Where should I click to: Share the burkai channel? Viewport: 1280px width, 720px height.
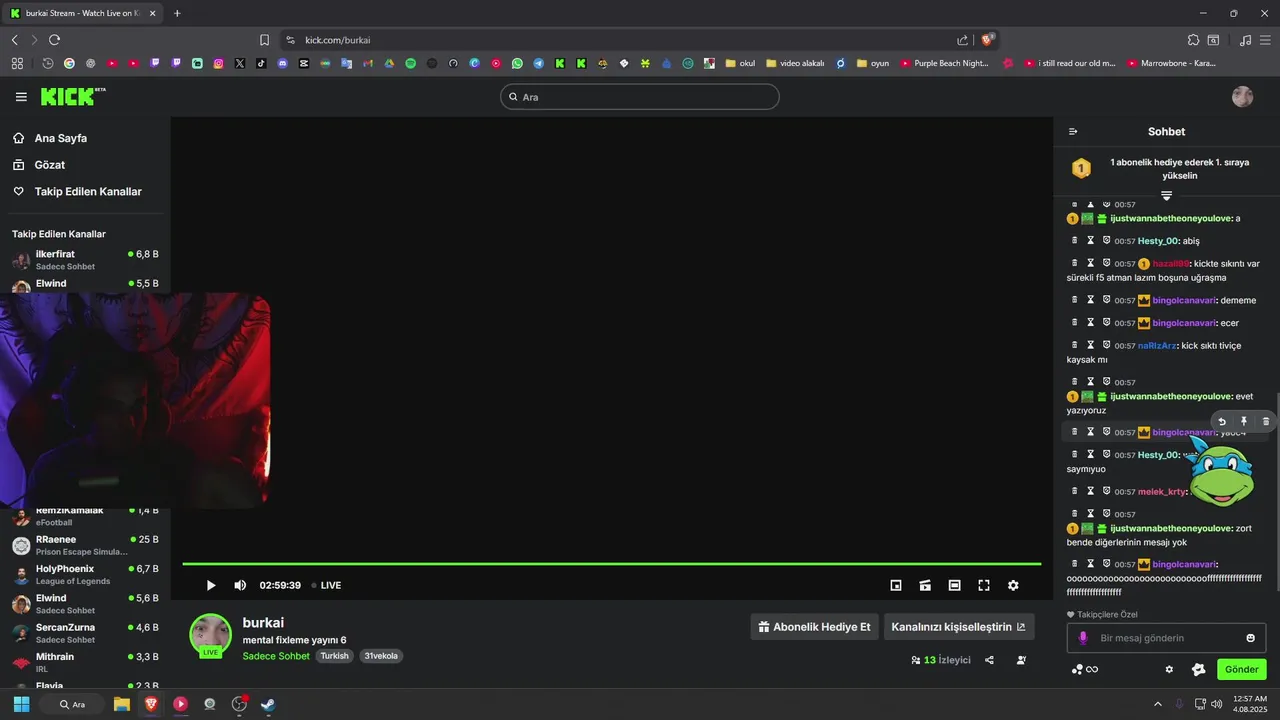tap(989, 660)
